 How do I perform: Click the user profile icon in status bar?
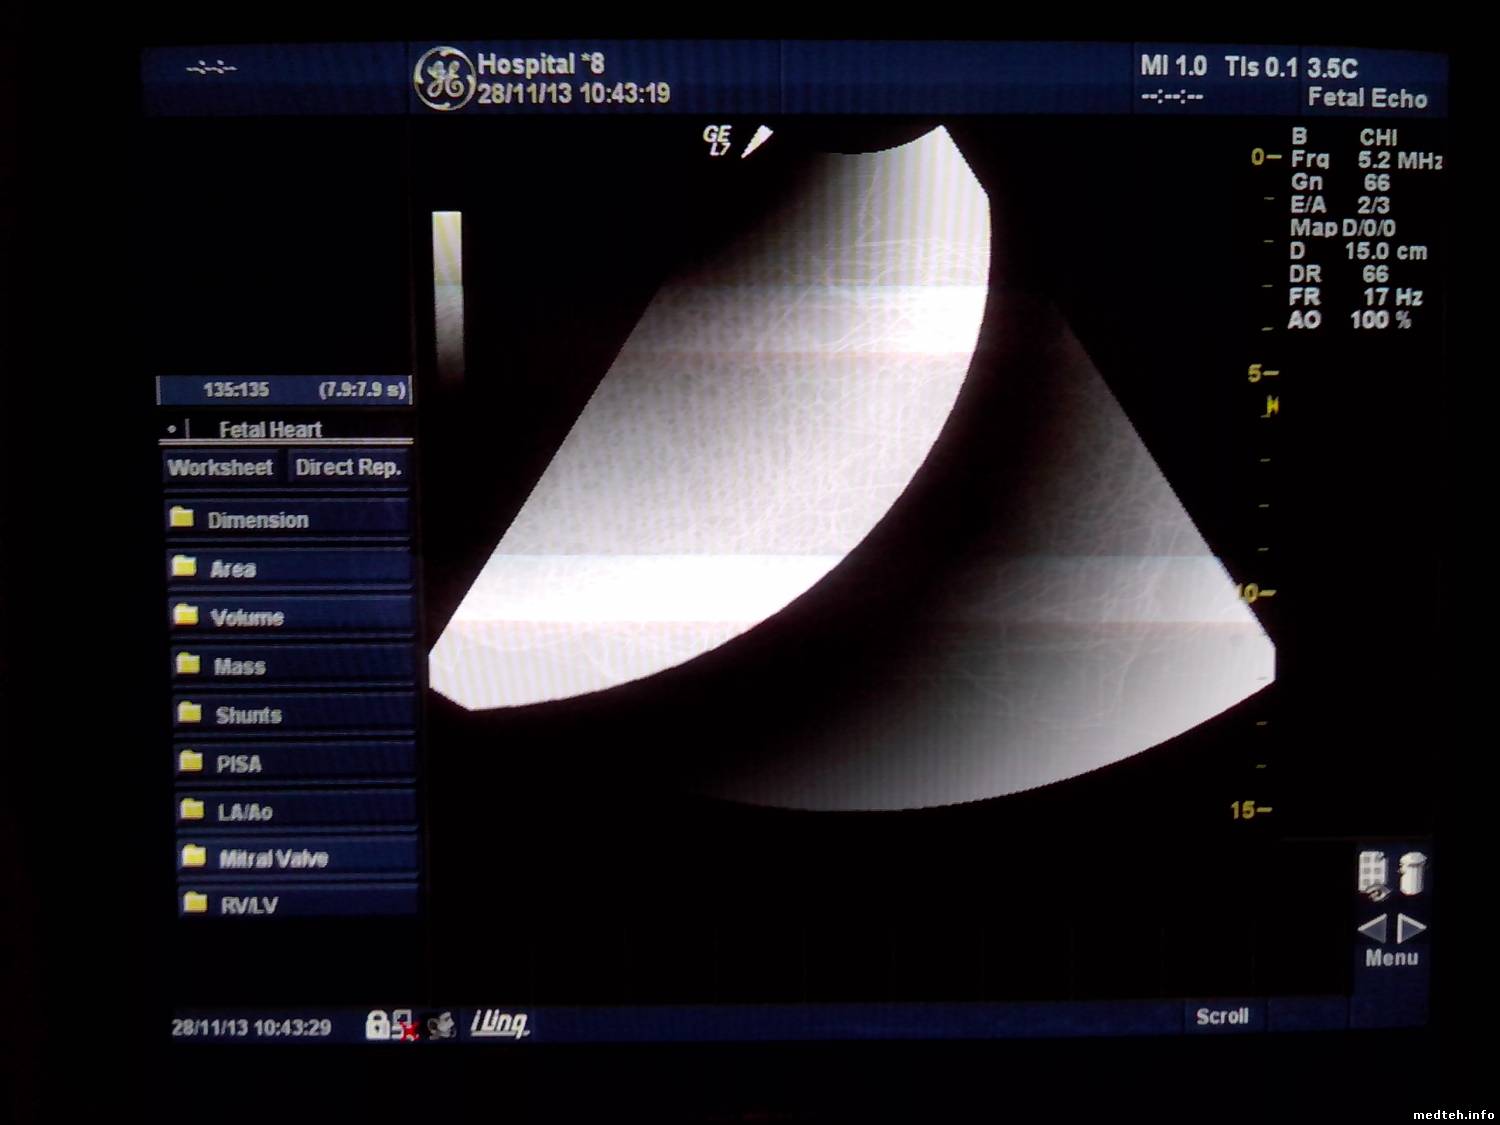(440, 1025)
